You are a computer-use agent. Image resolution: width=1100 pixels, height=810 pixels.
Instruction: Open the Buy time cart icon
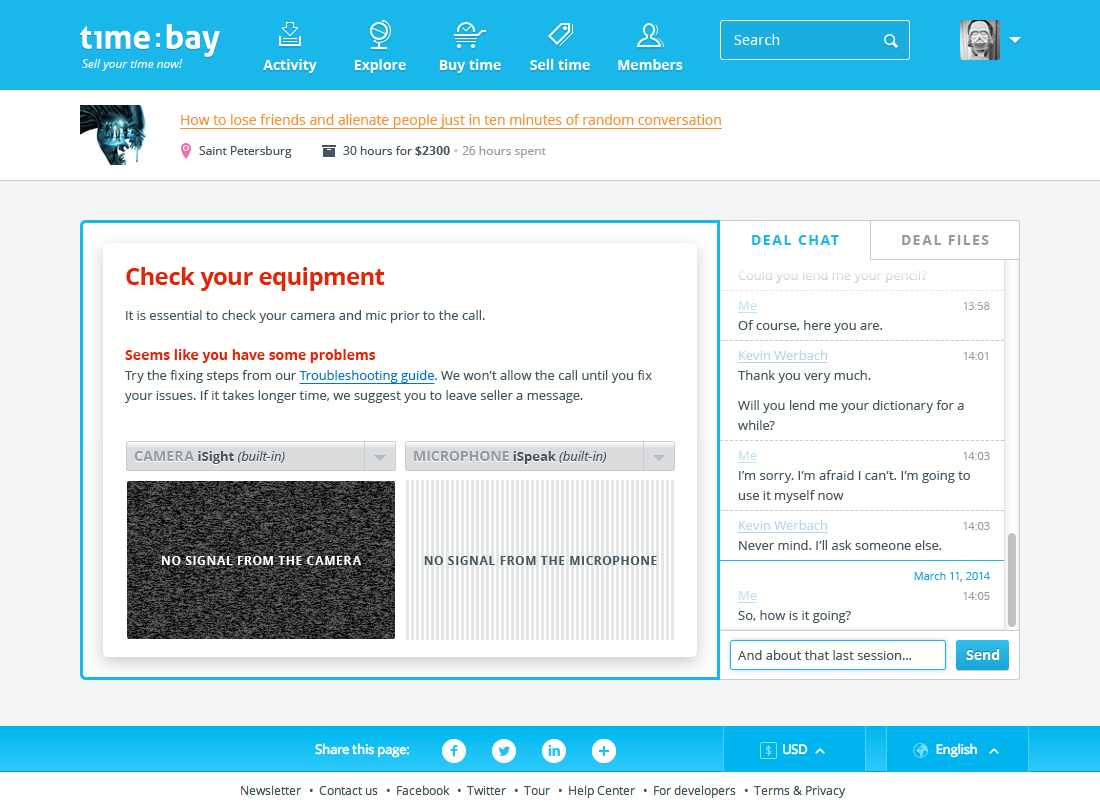(469, 34)
